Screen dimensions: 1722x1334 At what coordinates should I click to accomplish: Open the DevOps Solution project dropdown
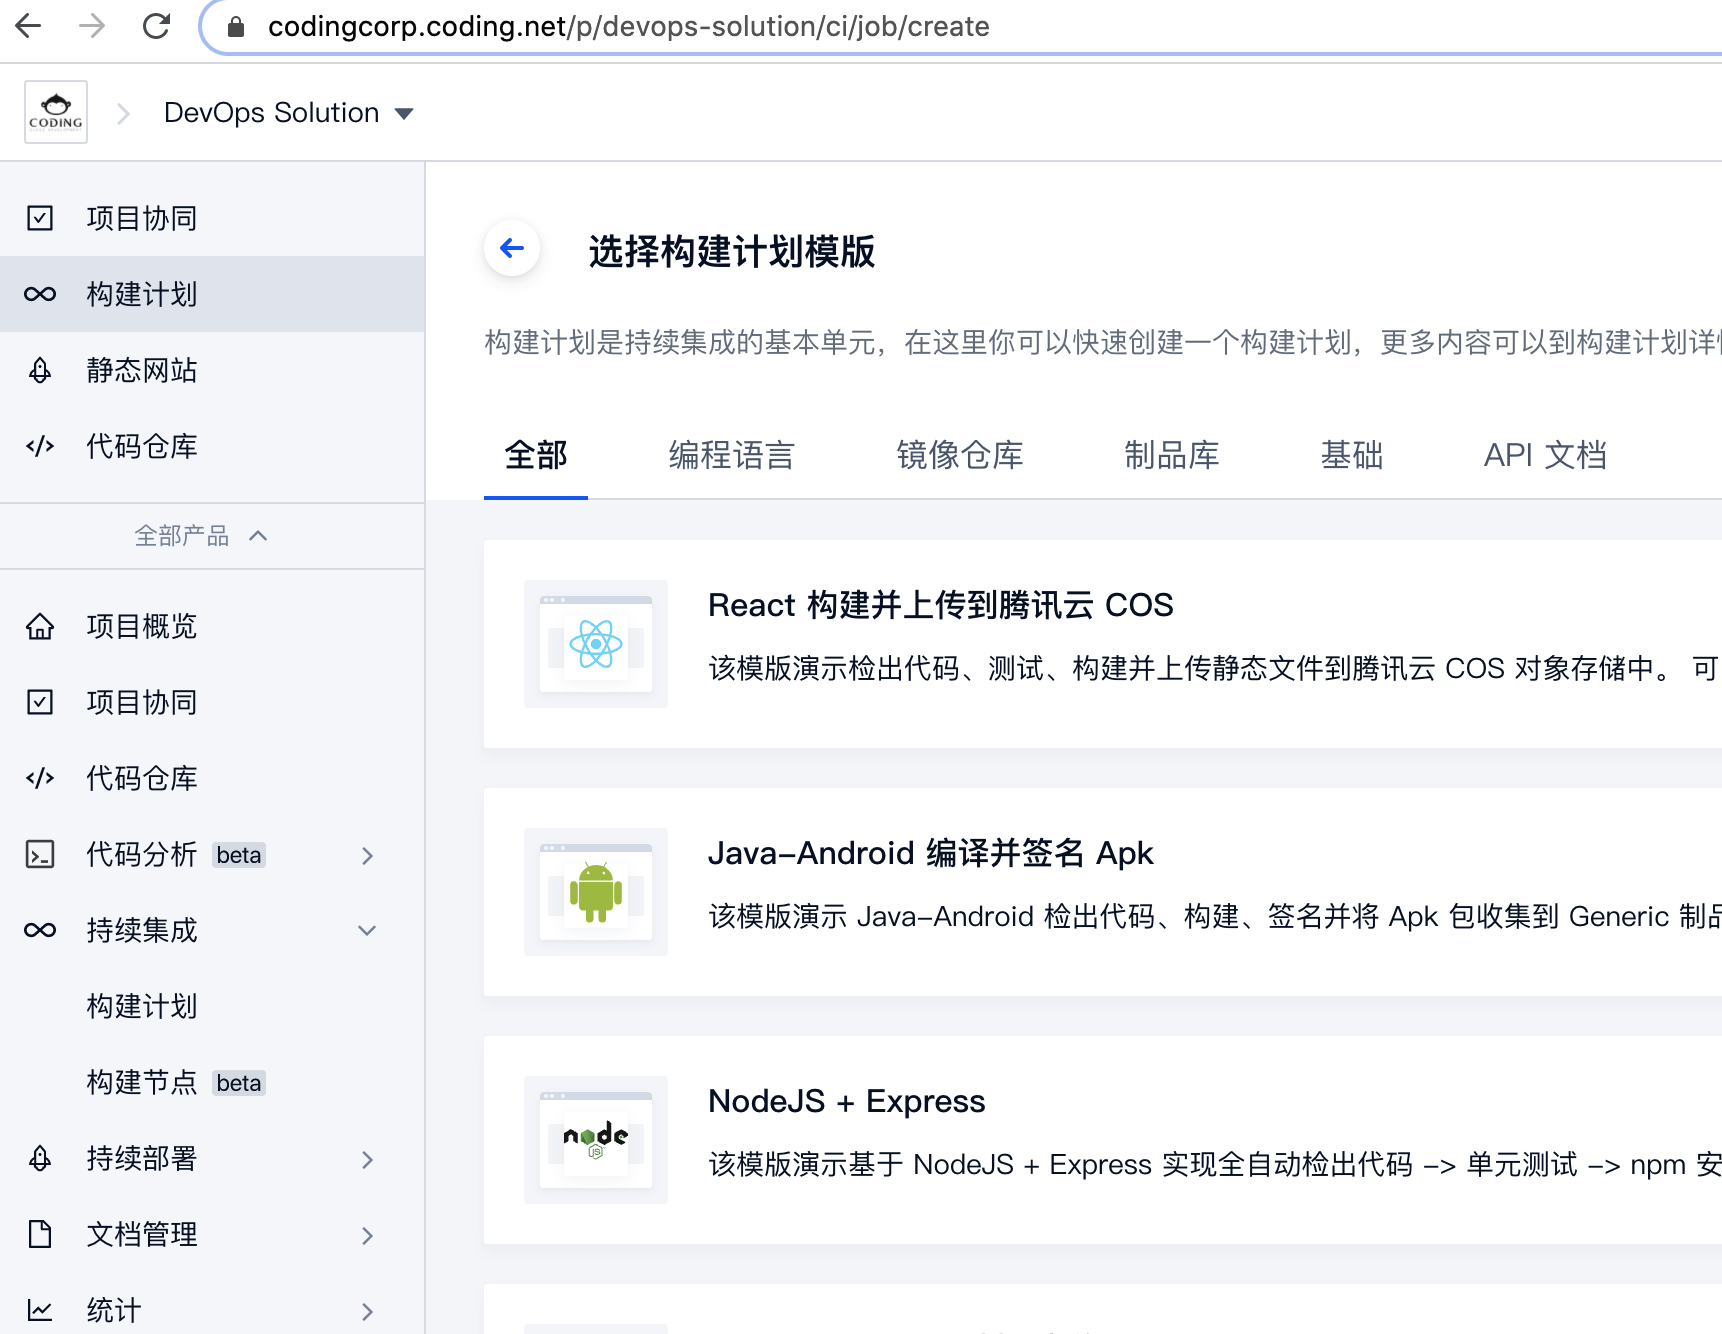[288, 113]
